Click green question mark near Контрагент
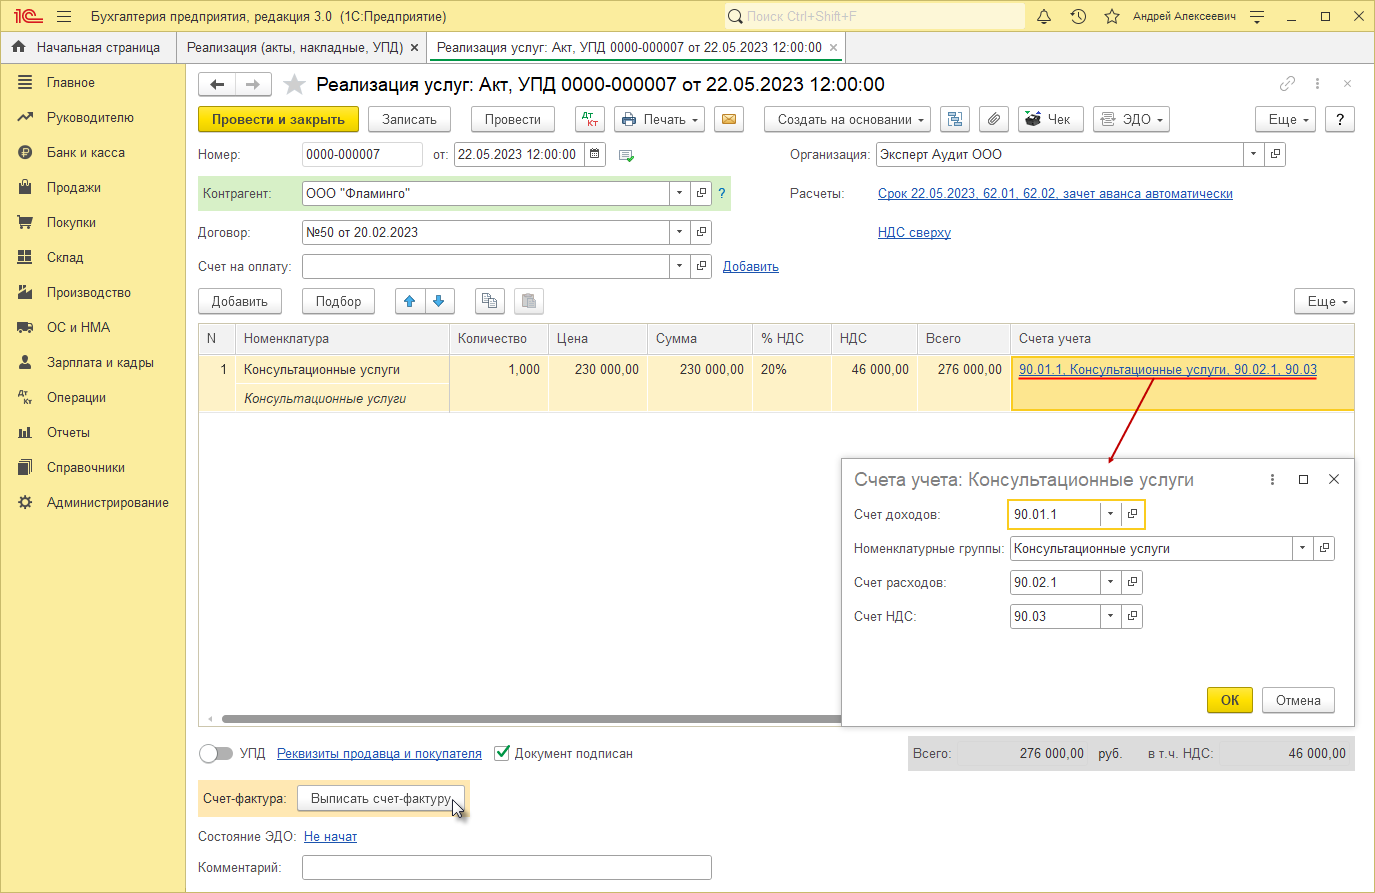This screenshot has height=893, width=1375. [x=721, y=193]
